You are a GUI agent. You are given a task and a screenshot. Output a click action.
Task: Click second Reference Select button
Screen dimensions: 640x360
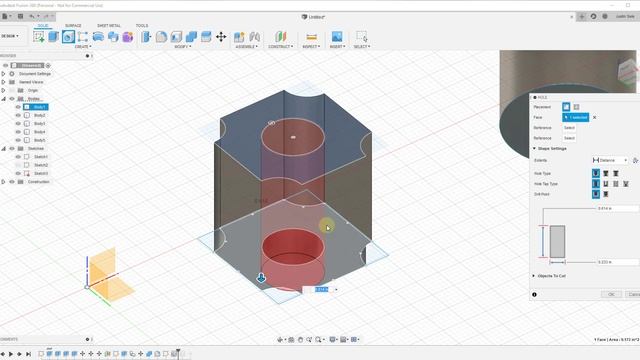[x=569, y=138]
